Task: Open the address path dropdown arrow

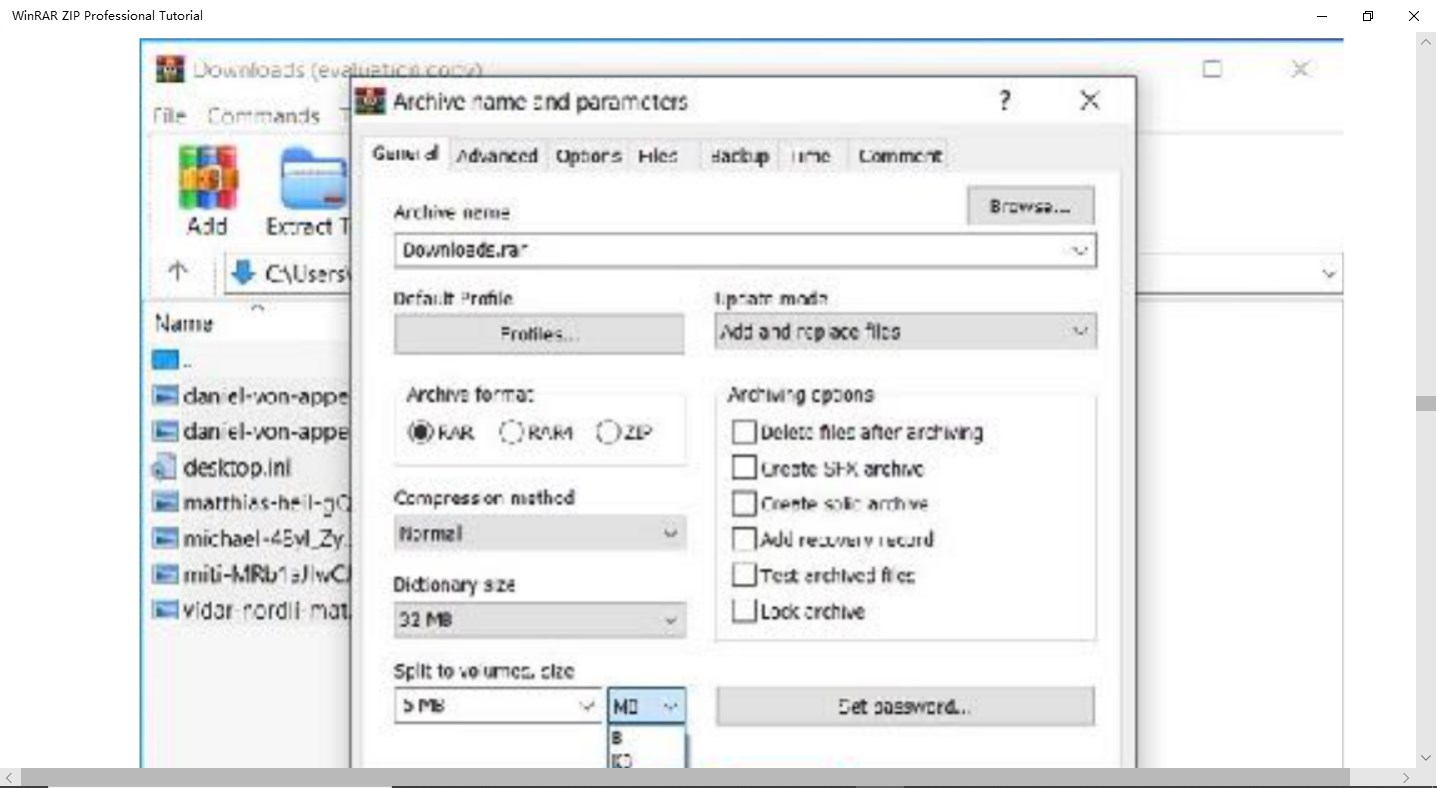Action: tap(1328, 272)
